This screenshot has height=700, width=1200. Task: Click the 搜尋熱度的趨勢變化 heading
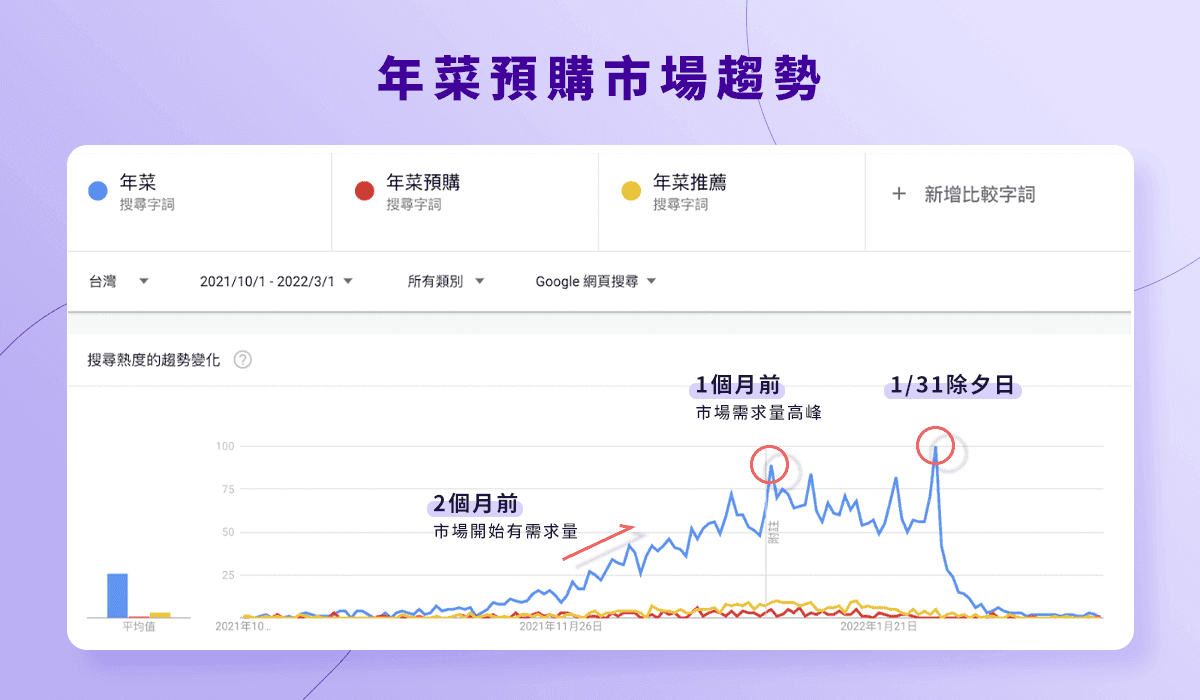[154, 360]
